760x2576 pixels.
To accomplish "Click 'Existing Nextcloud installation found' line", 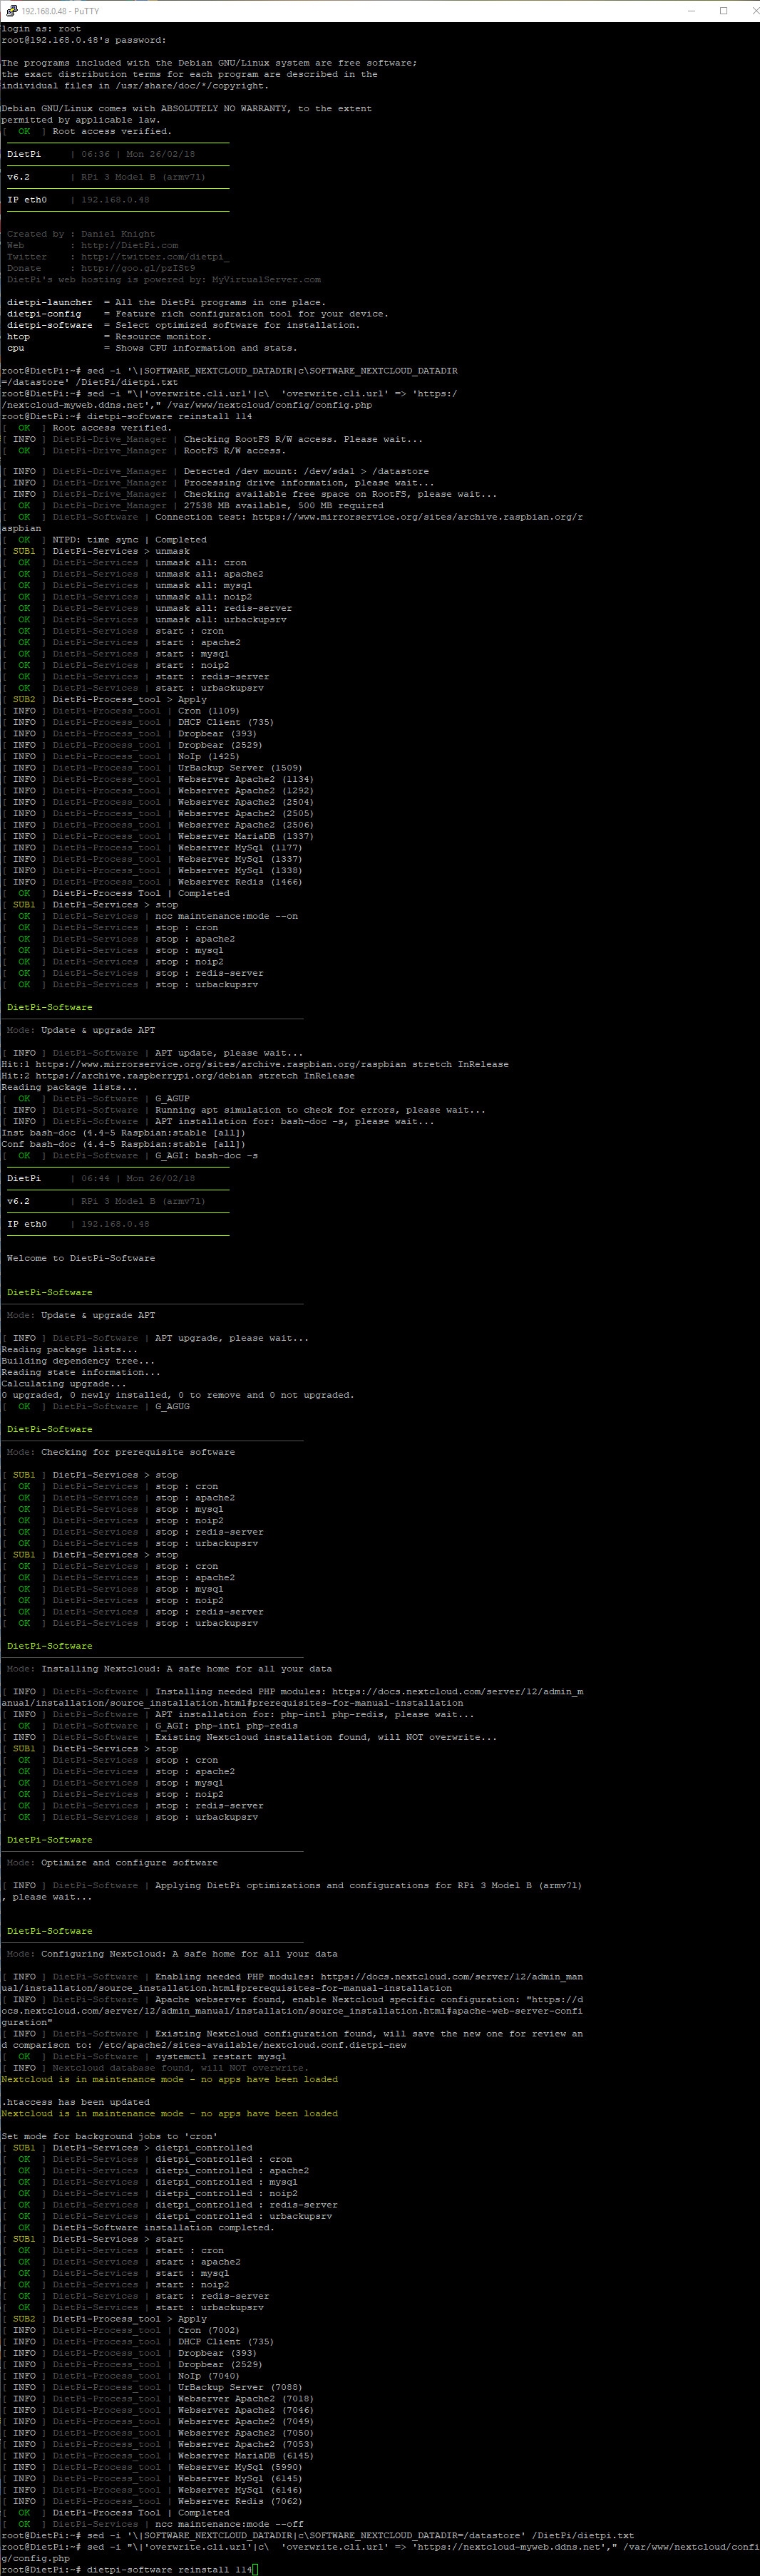I will click(250, 1737).
